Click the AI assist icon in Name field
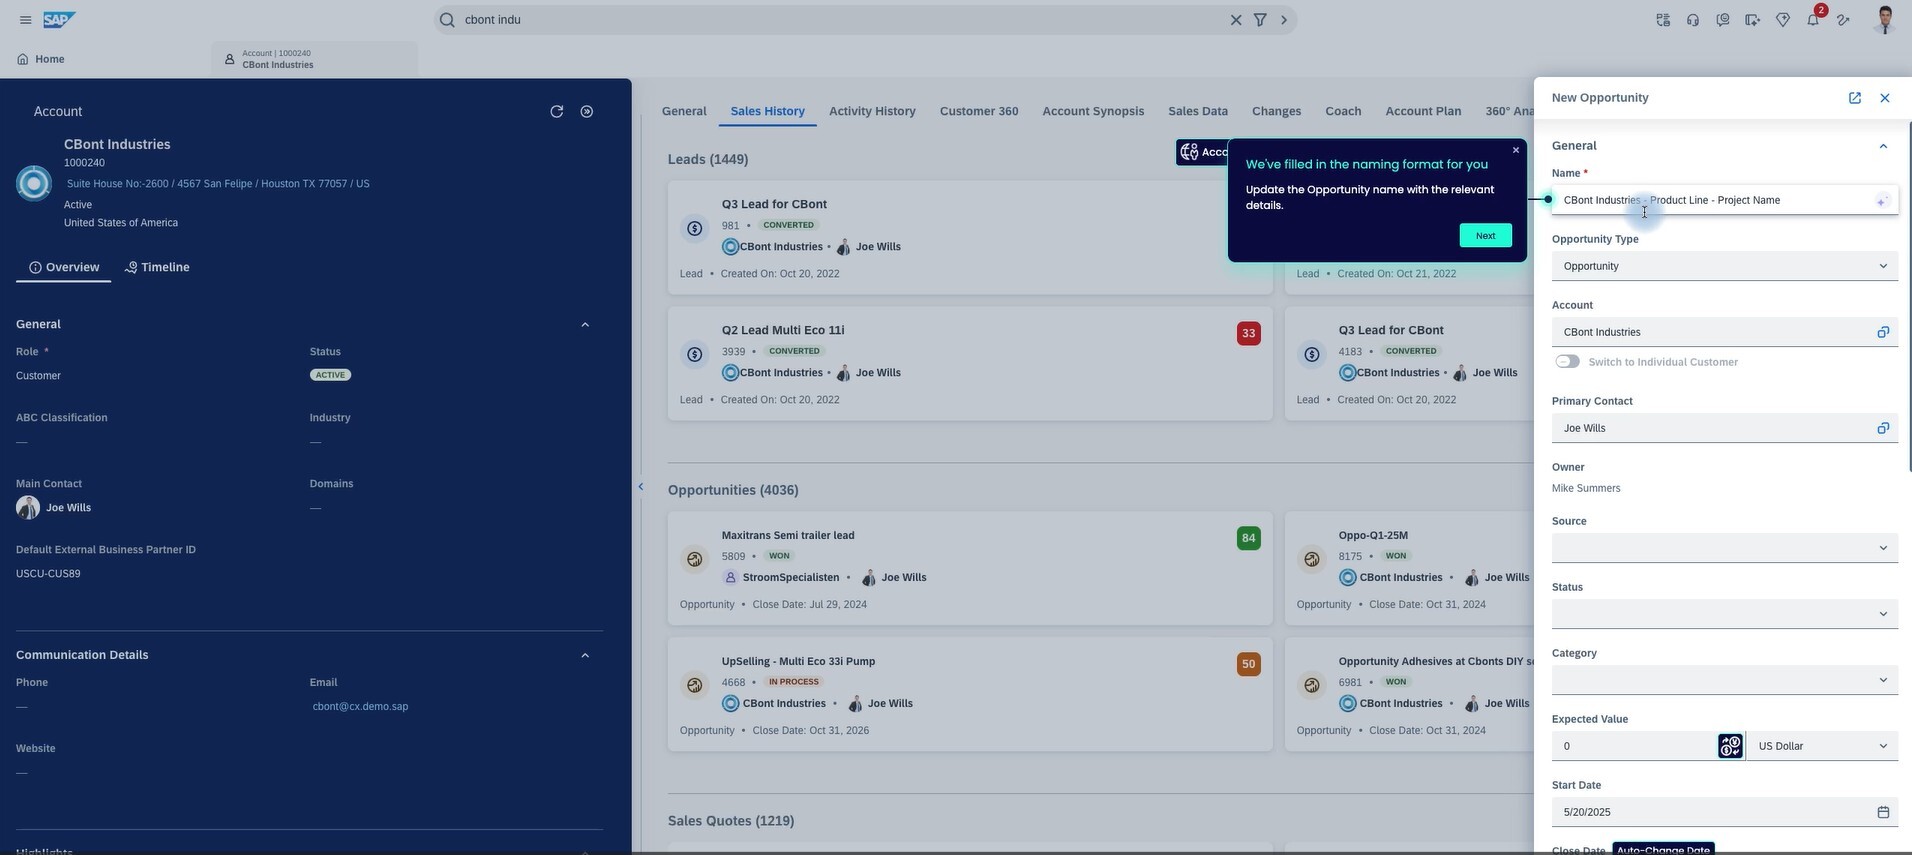Image resolution: width=1912 pixels, height=855 pixels. (1881, 201)
